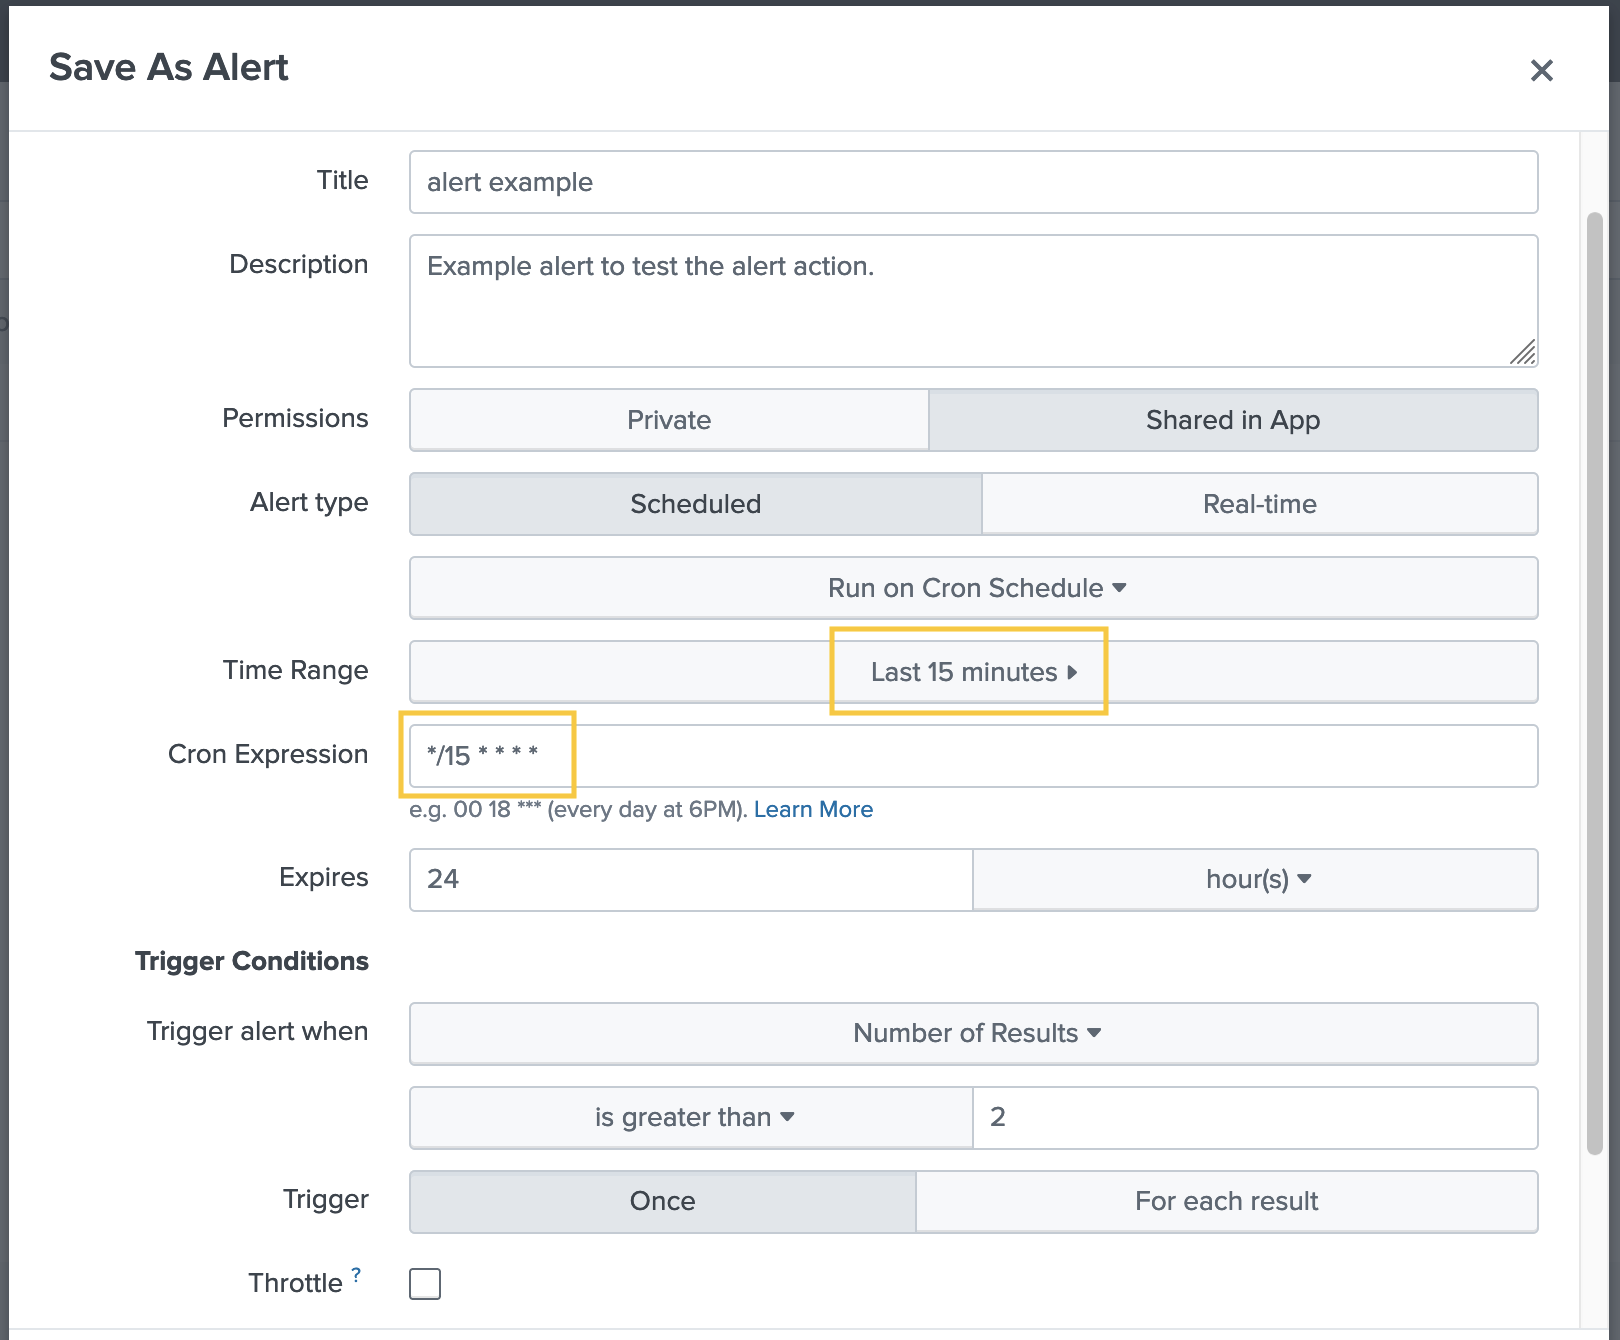
Task: Open the hour(s) unit dropdown
Action: (1255, 879)
